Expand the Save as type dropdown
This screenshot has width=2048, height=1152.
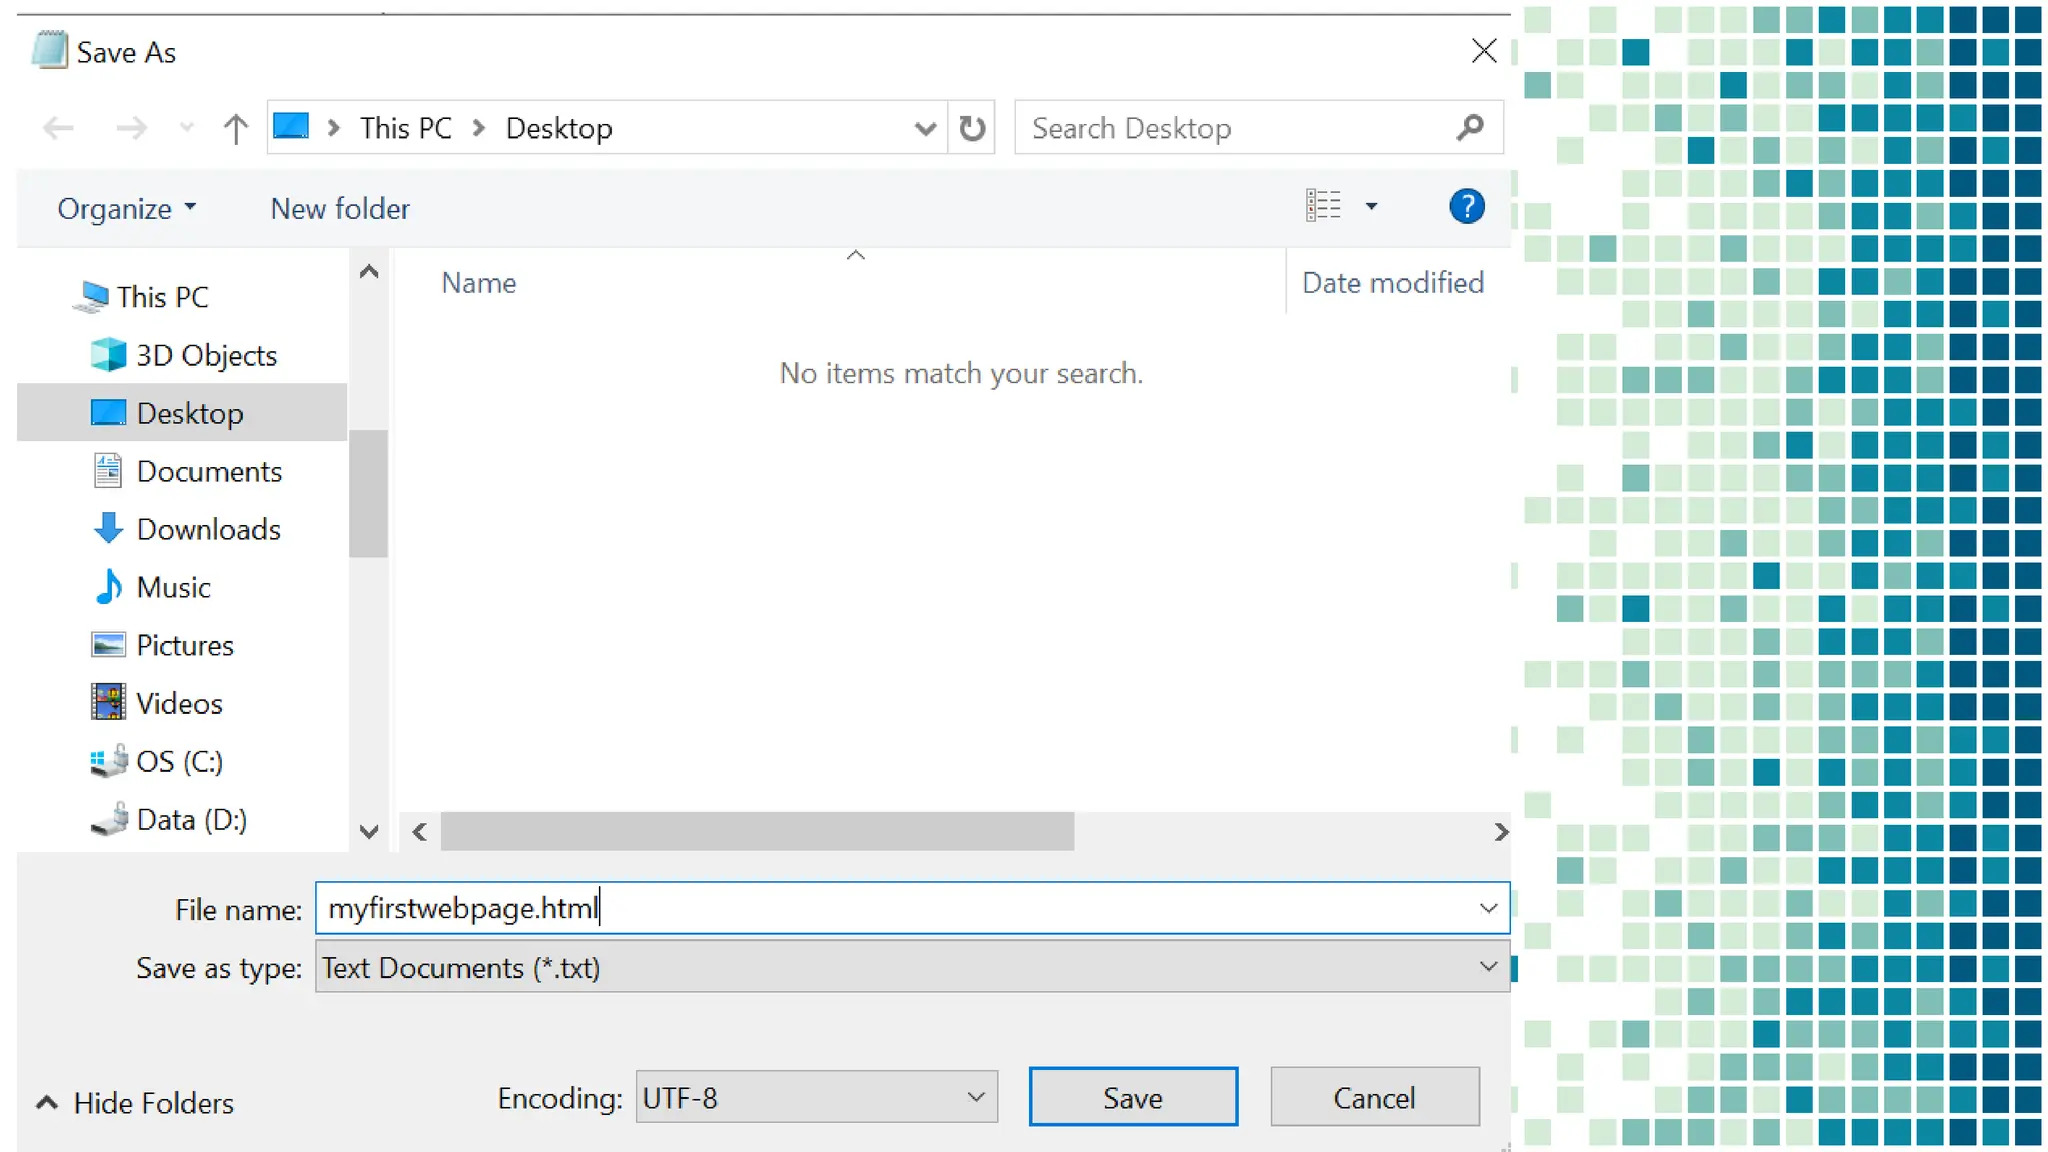[x=1488, y=967]
